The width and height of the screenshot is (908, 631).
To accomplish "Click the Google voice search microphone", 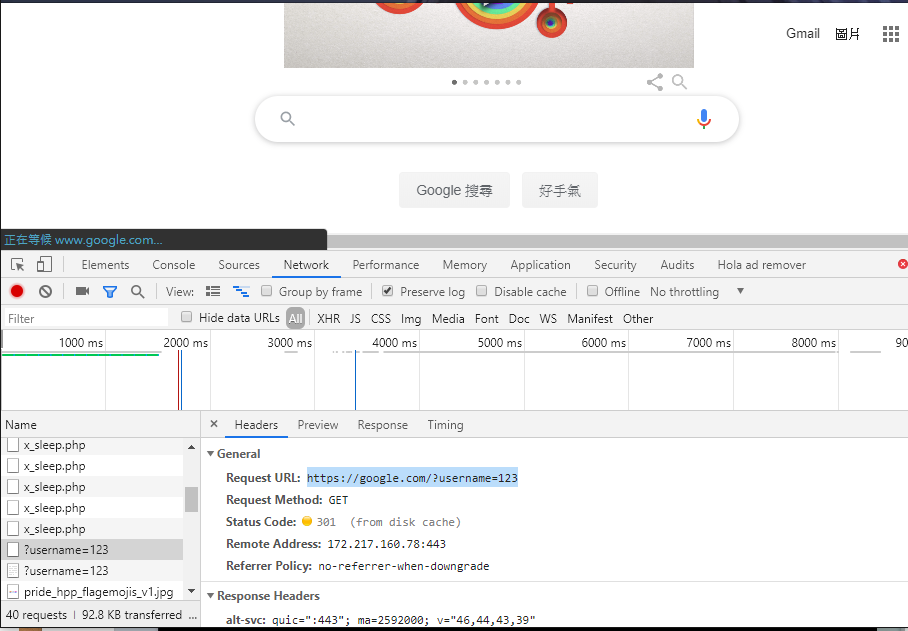I will (704, 119).
